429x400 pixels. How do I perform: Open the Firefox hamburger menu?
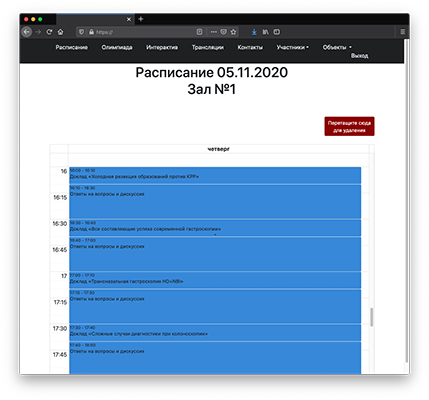[403, 32]
